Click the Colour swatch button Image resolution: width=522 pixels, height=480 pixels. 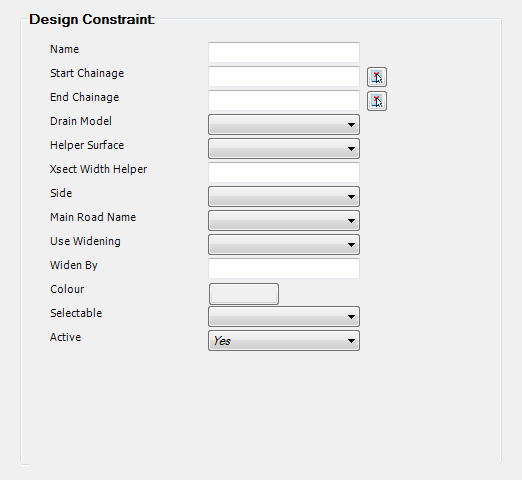[x=244, y=294]
